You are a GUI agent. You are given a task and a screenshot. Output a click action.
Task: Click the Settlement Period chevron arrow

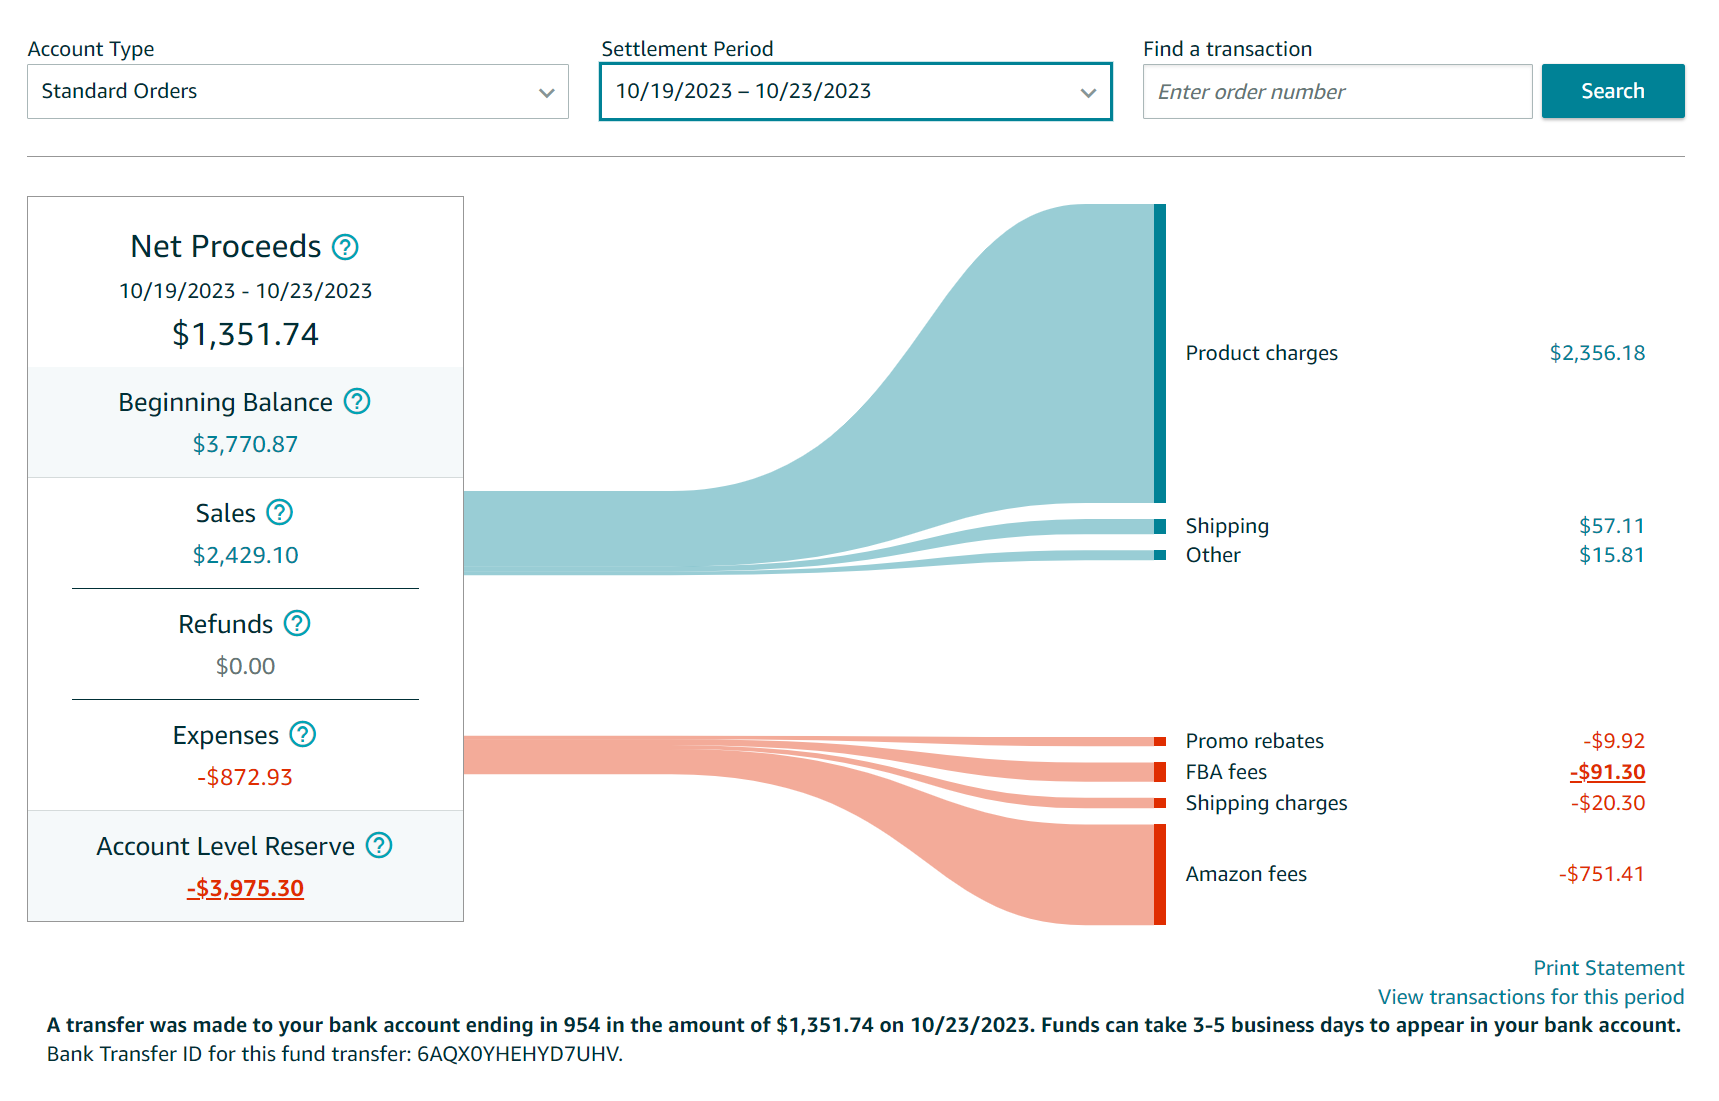pos(1088,93)
